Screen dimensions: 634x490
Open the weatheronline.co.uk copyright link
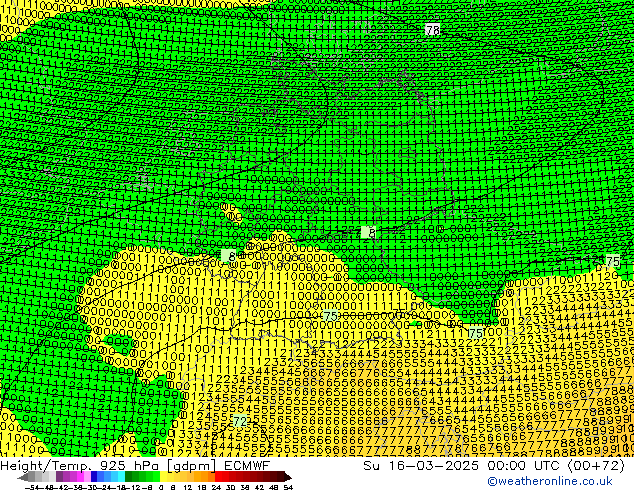click(550, 481)
